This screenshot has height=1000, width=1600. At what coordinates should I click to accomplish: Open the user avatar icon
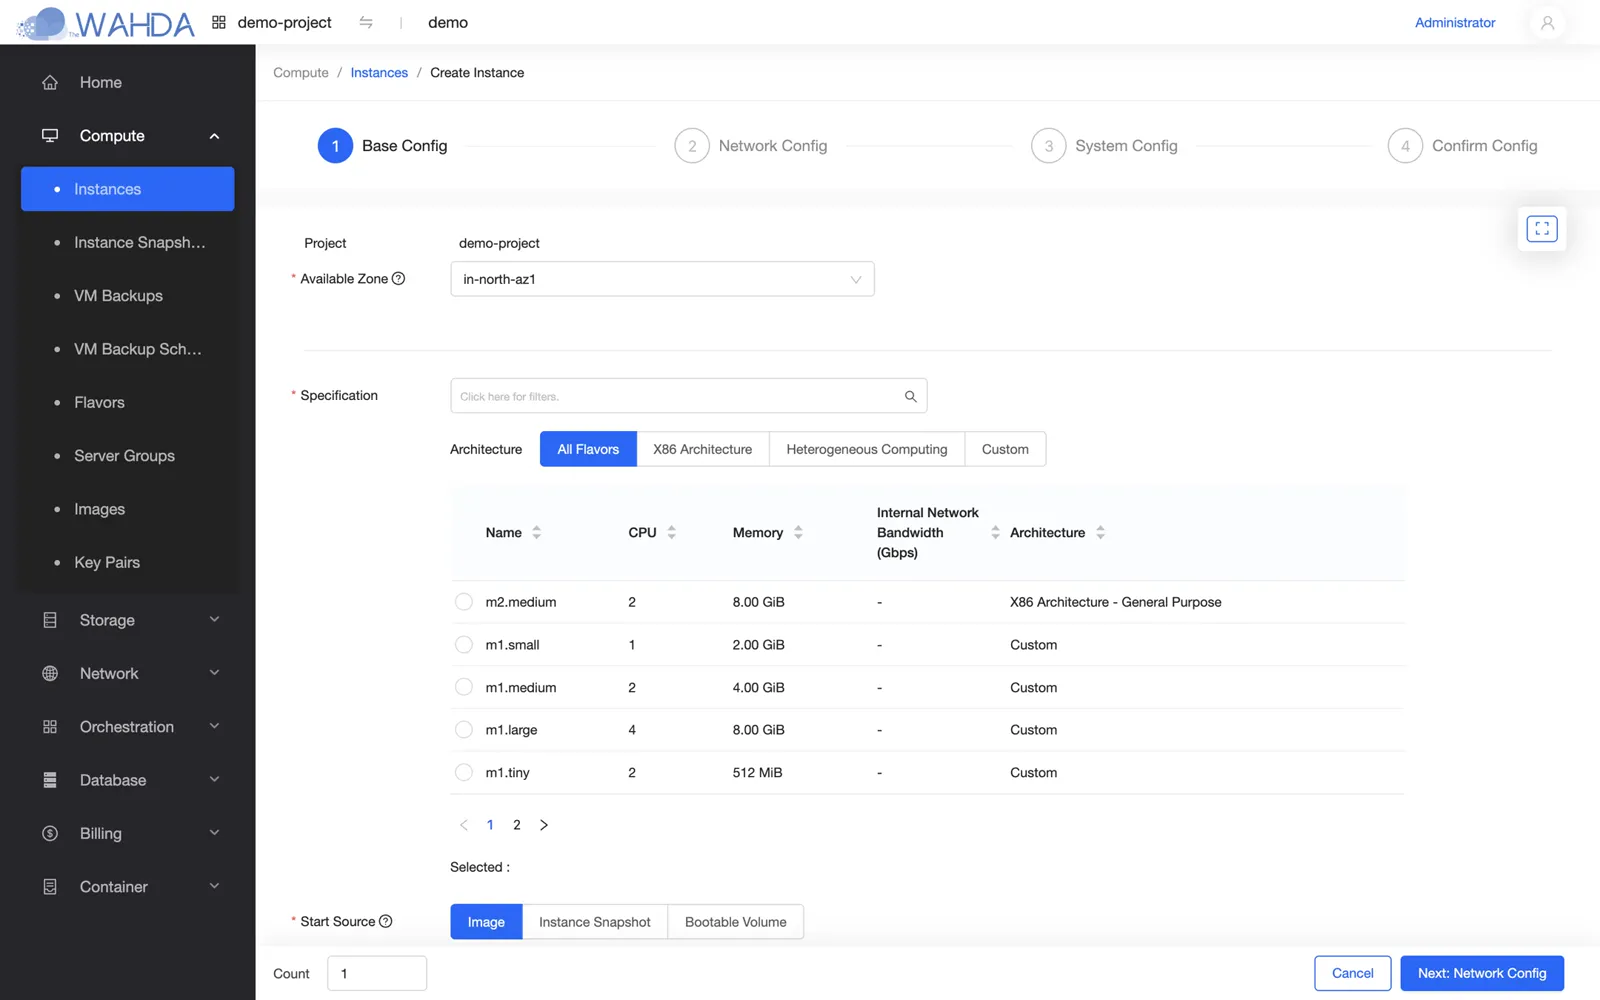pyautogui.click(x=1547, y=22)
